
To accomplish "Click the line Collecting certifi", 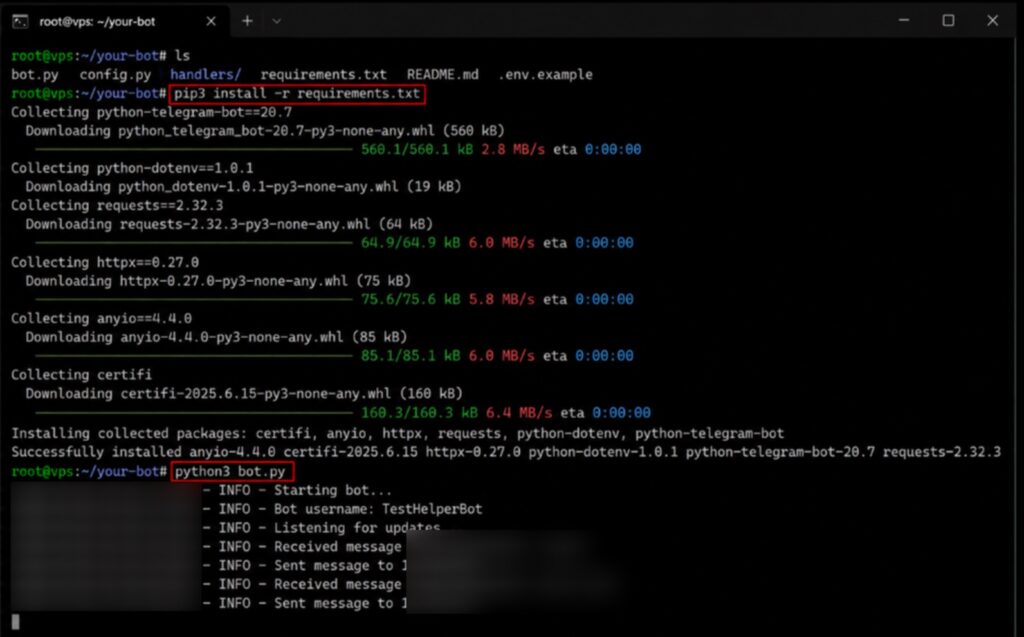I will pos(81,375).
